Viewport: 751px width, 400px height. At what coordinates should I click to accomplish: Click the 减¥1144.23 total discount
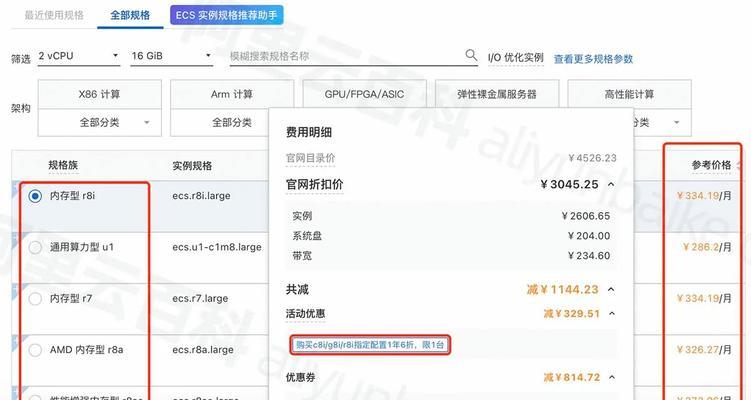[x=562, y=289]
